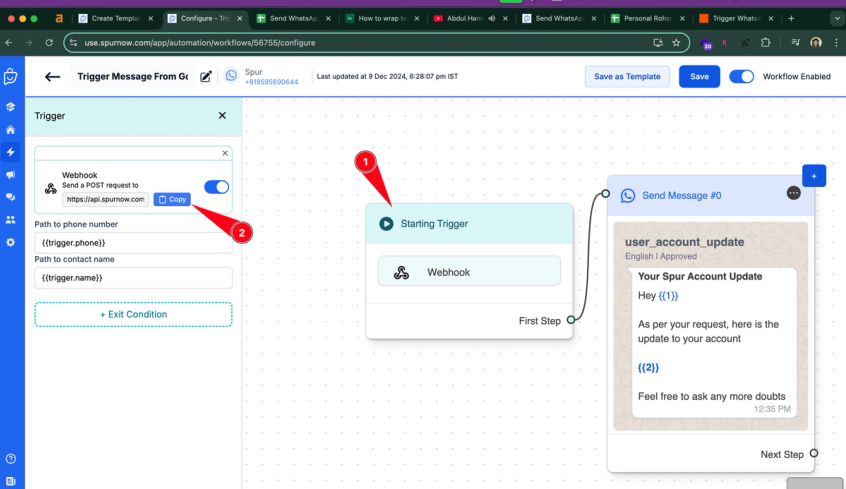Open the megaphone Broadcasts icon
This screenshot has width=846, height=489.
(10, 174)
